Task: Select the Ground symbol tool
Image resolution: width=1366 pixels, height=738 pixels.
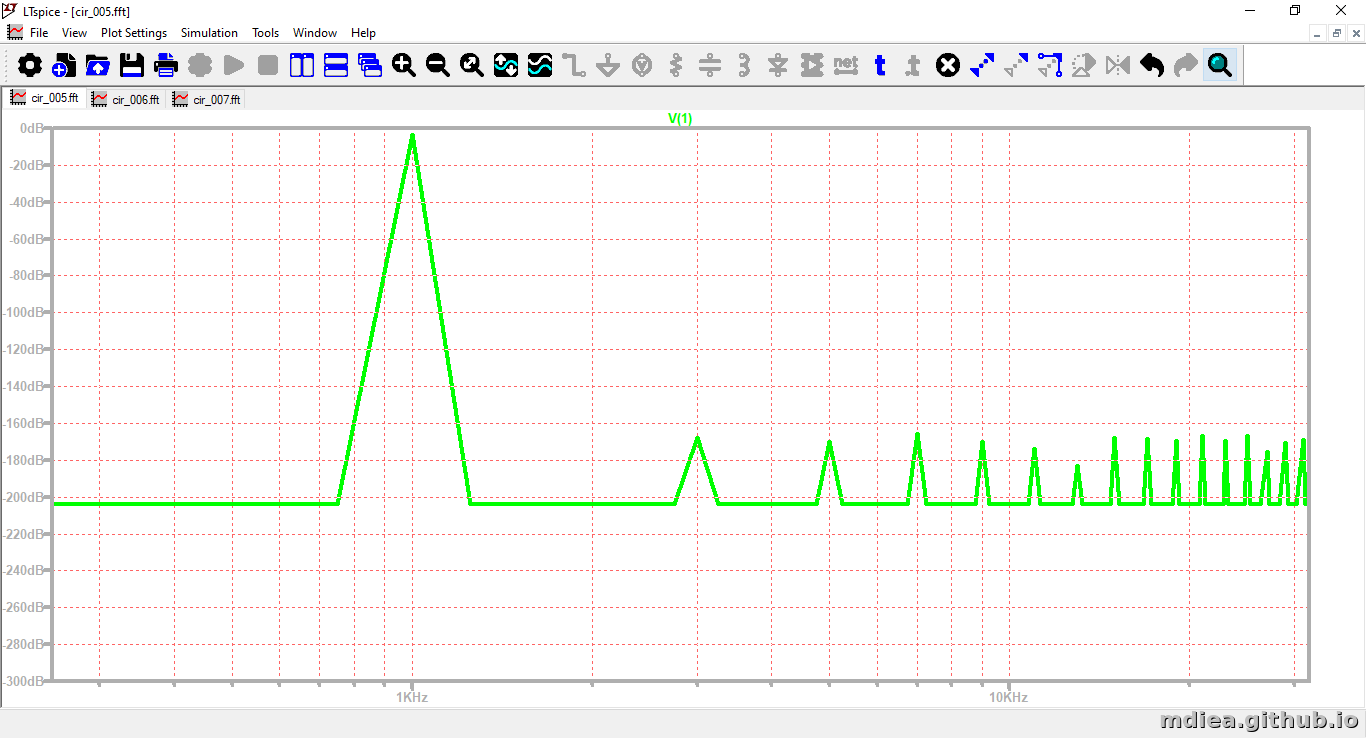Action: point(608,66)
